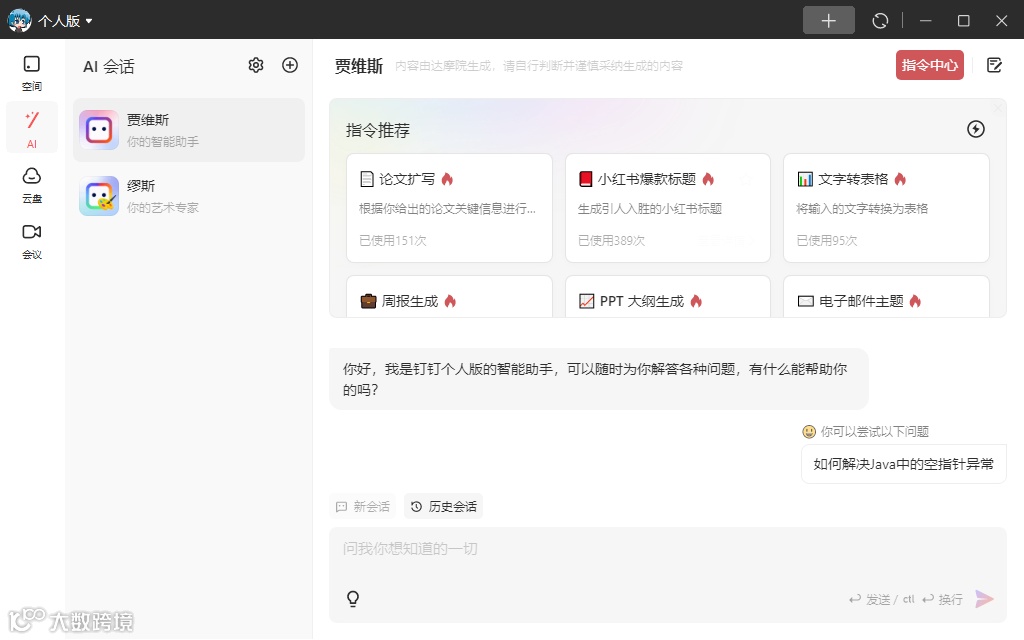Click the 你可以尝试以下问题 hint text

(874, 432)
